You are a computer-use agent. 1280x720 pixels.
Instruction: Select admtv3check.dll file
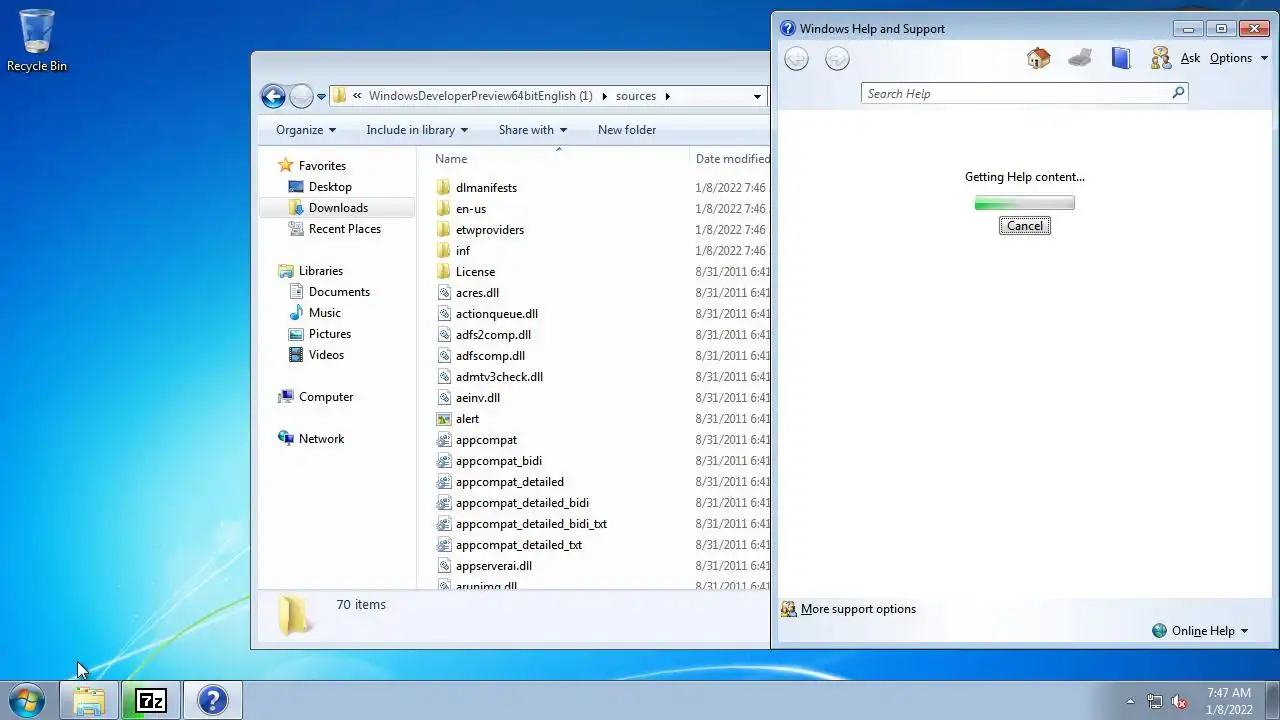[499, 376]
